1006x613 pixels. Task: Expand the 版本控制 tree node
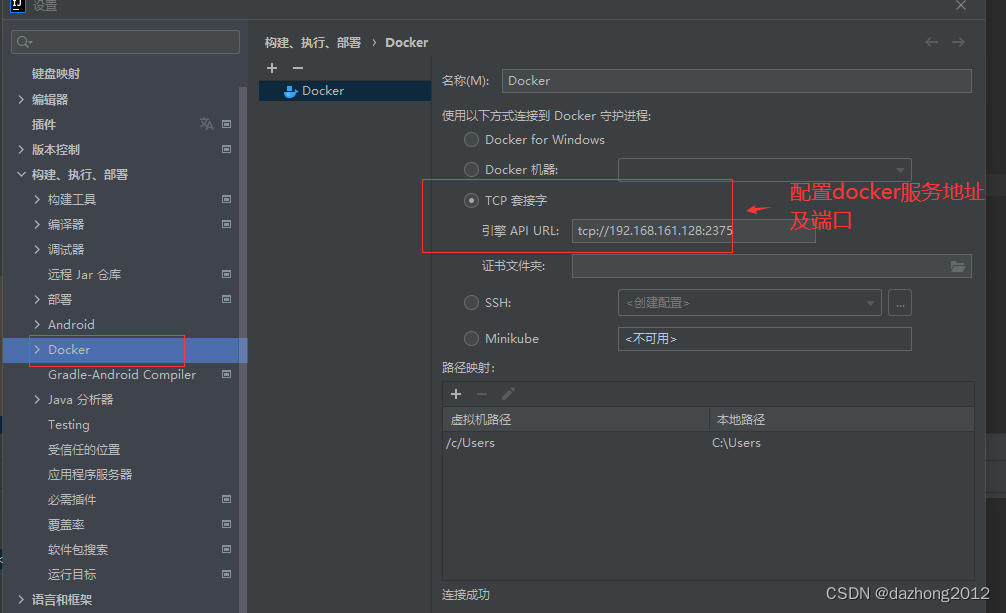click(x=21, y=150)
